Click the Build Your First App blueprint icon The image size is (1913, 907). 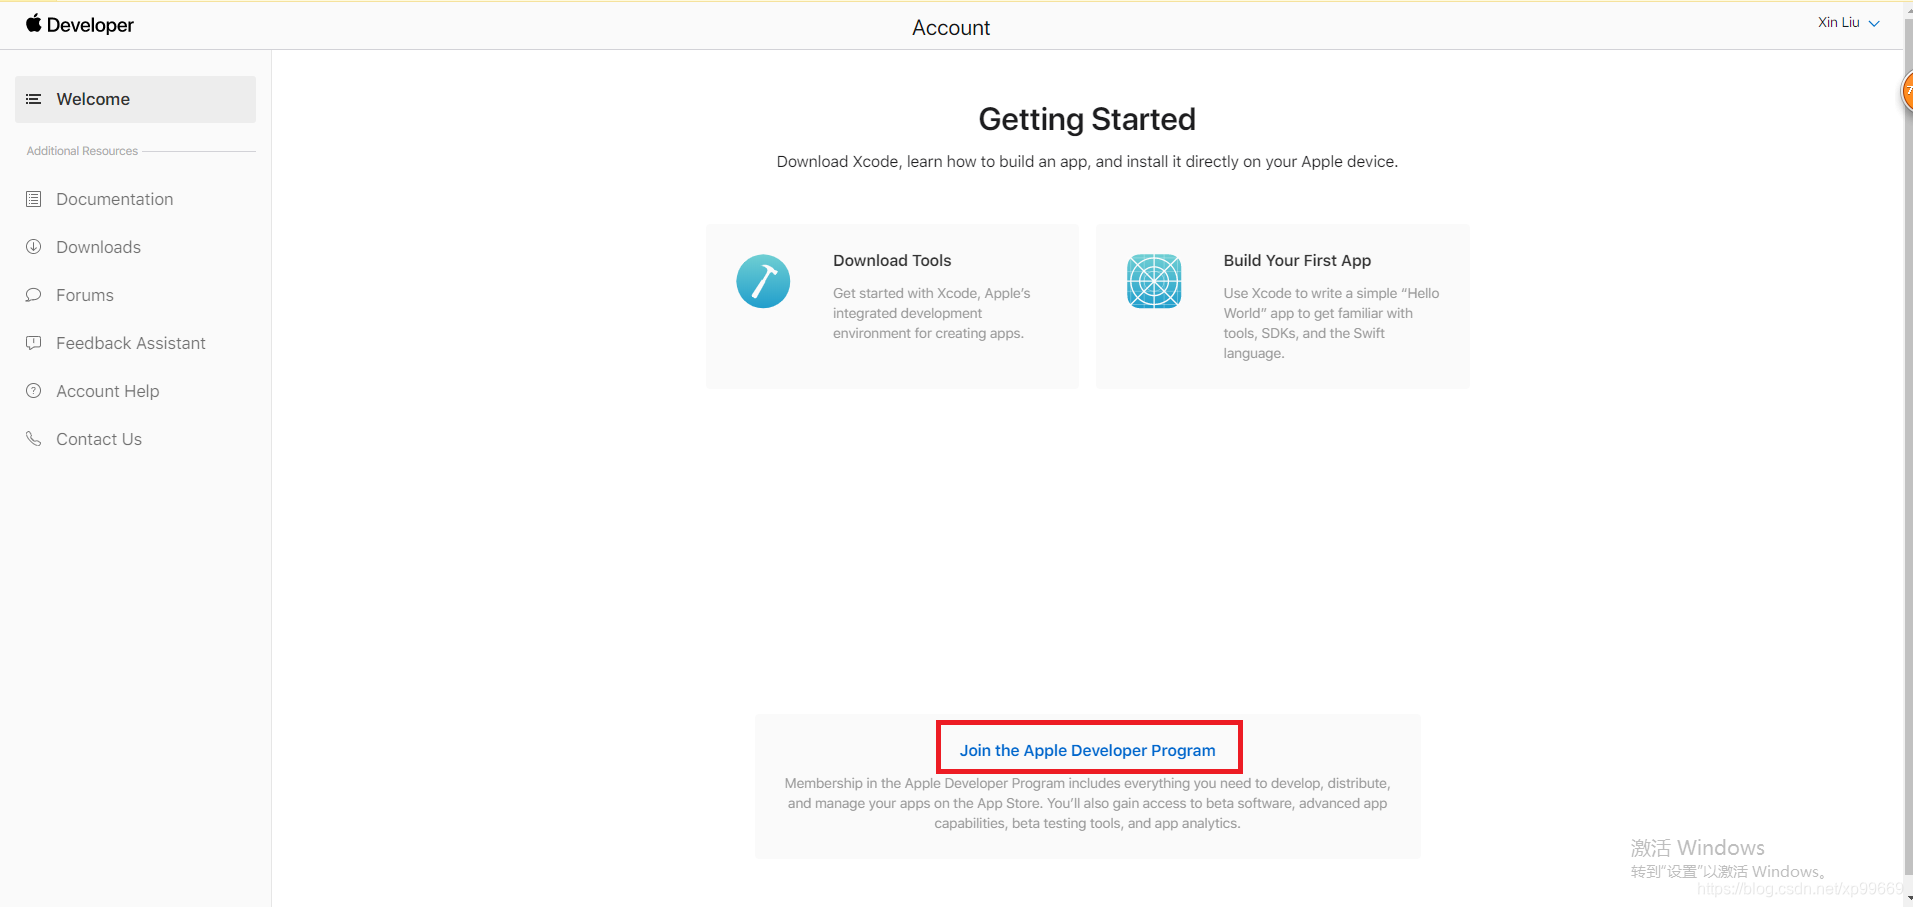(1154, 281)
